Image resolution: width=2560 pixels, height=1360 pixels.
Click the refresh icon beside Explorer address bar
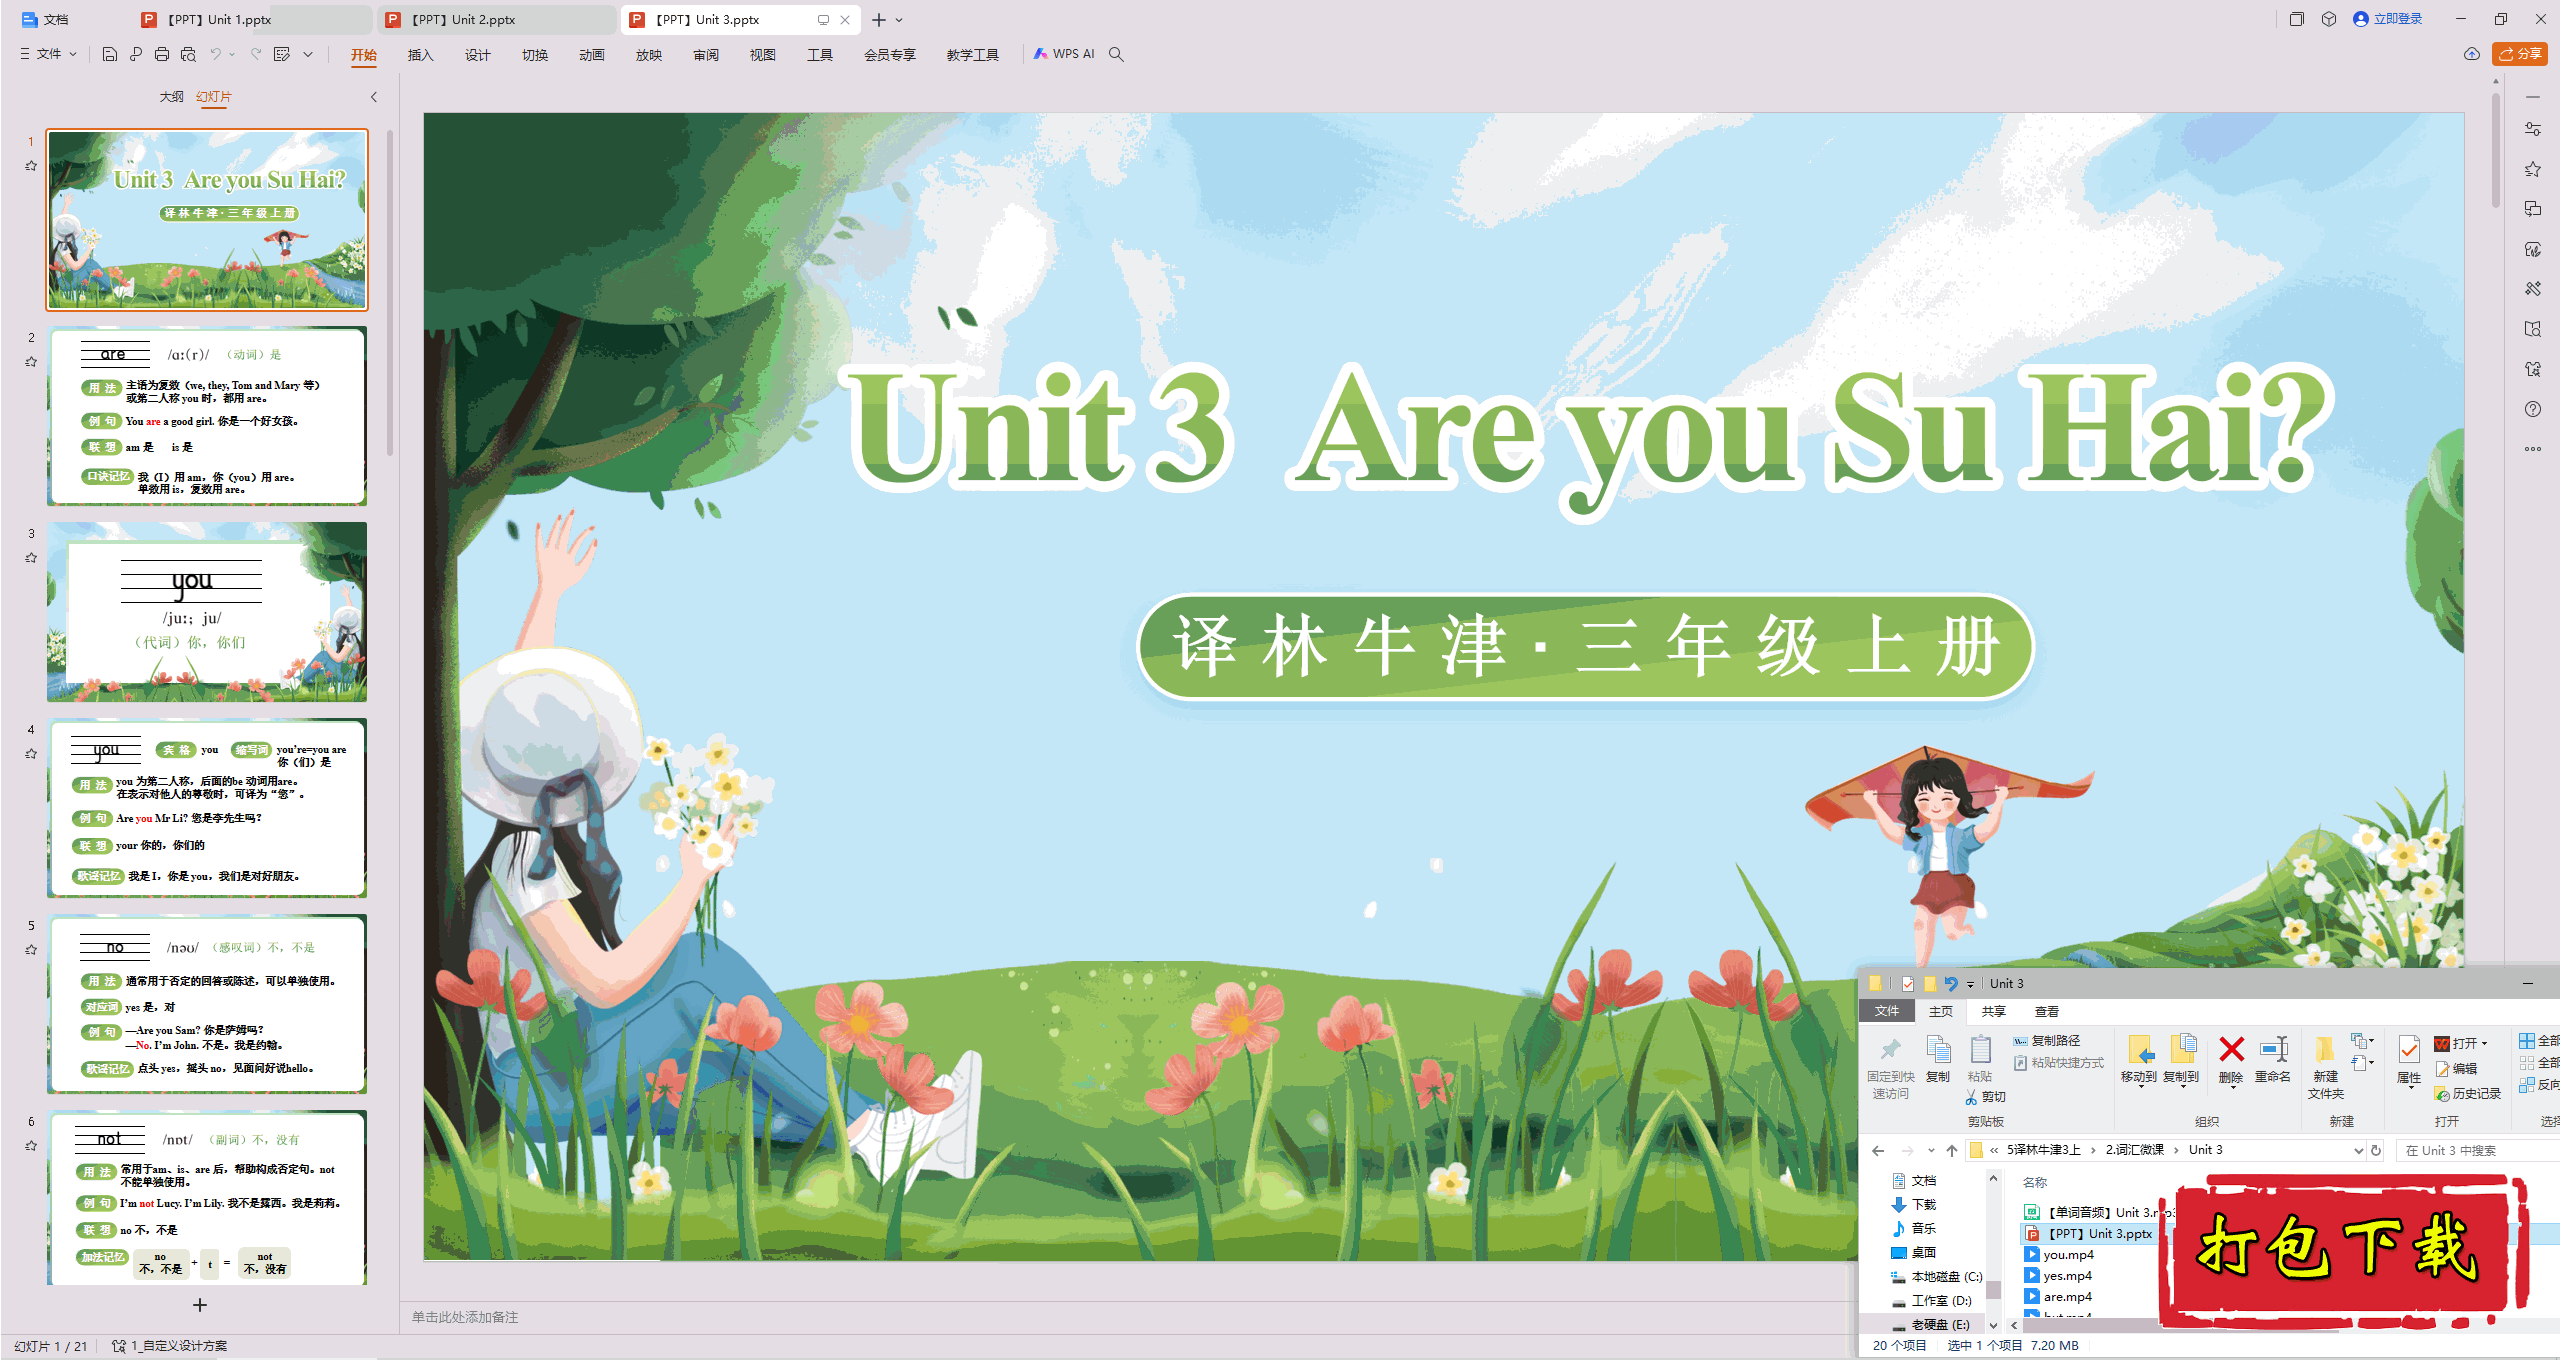coord(2376,1150)
